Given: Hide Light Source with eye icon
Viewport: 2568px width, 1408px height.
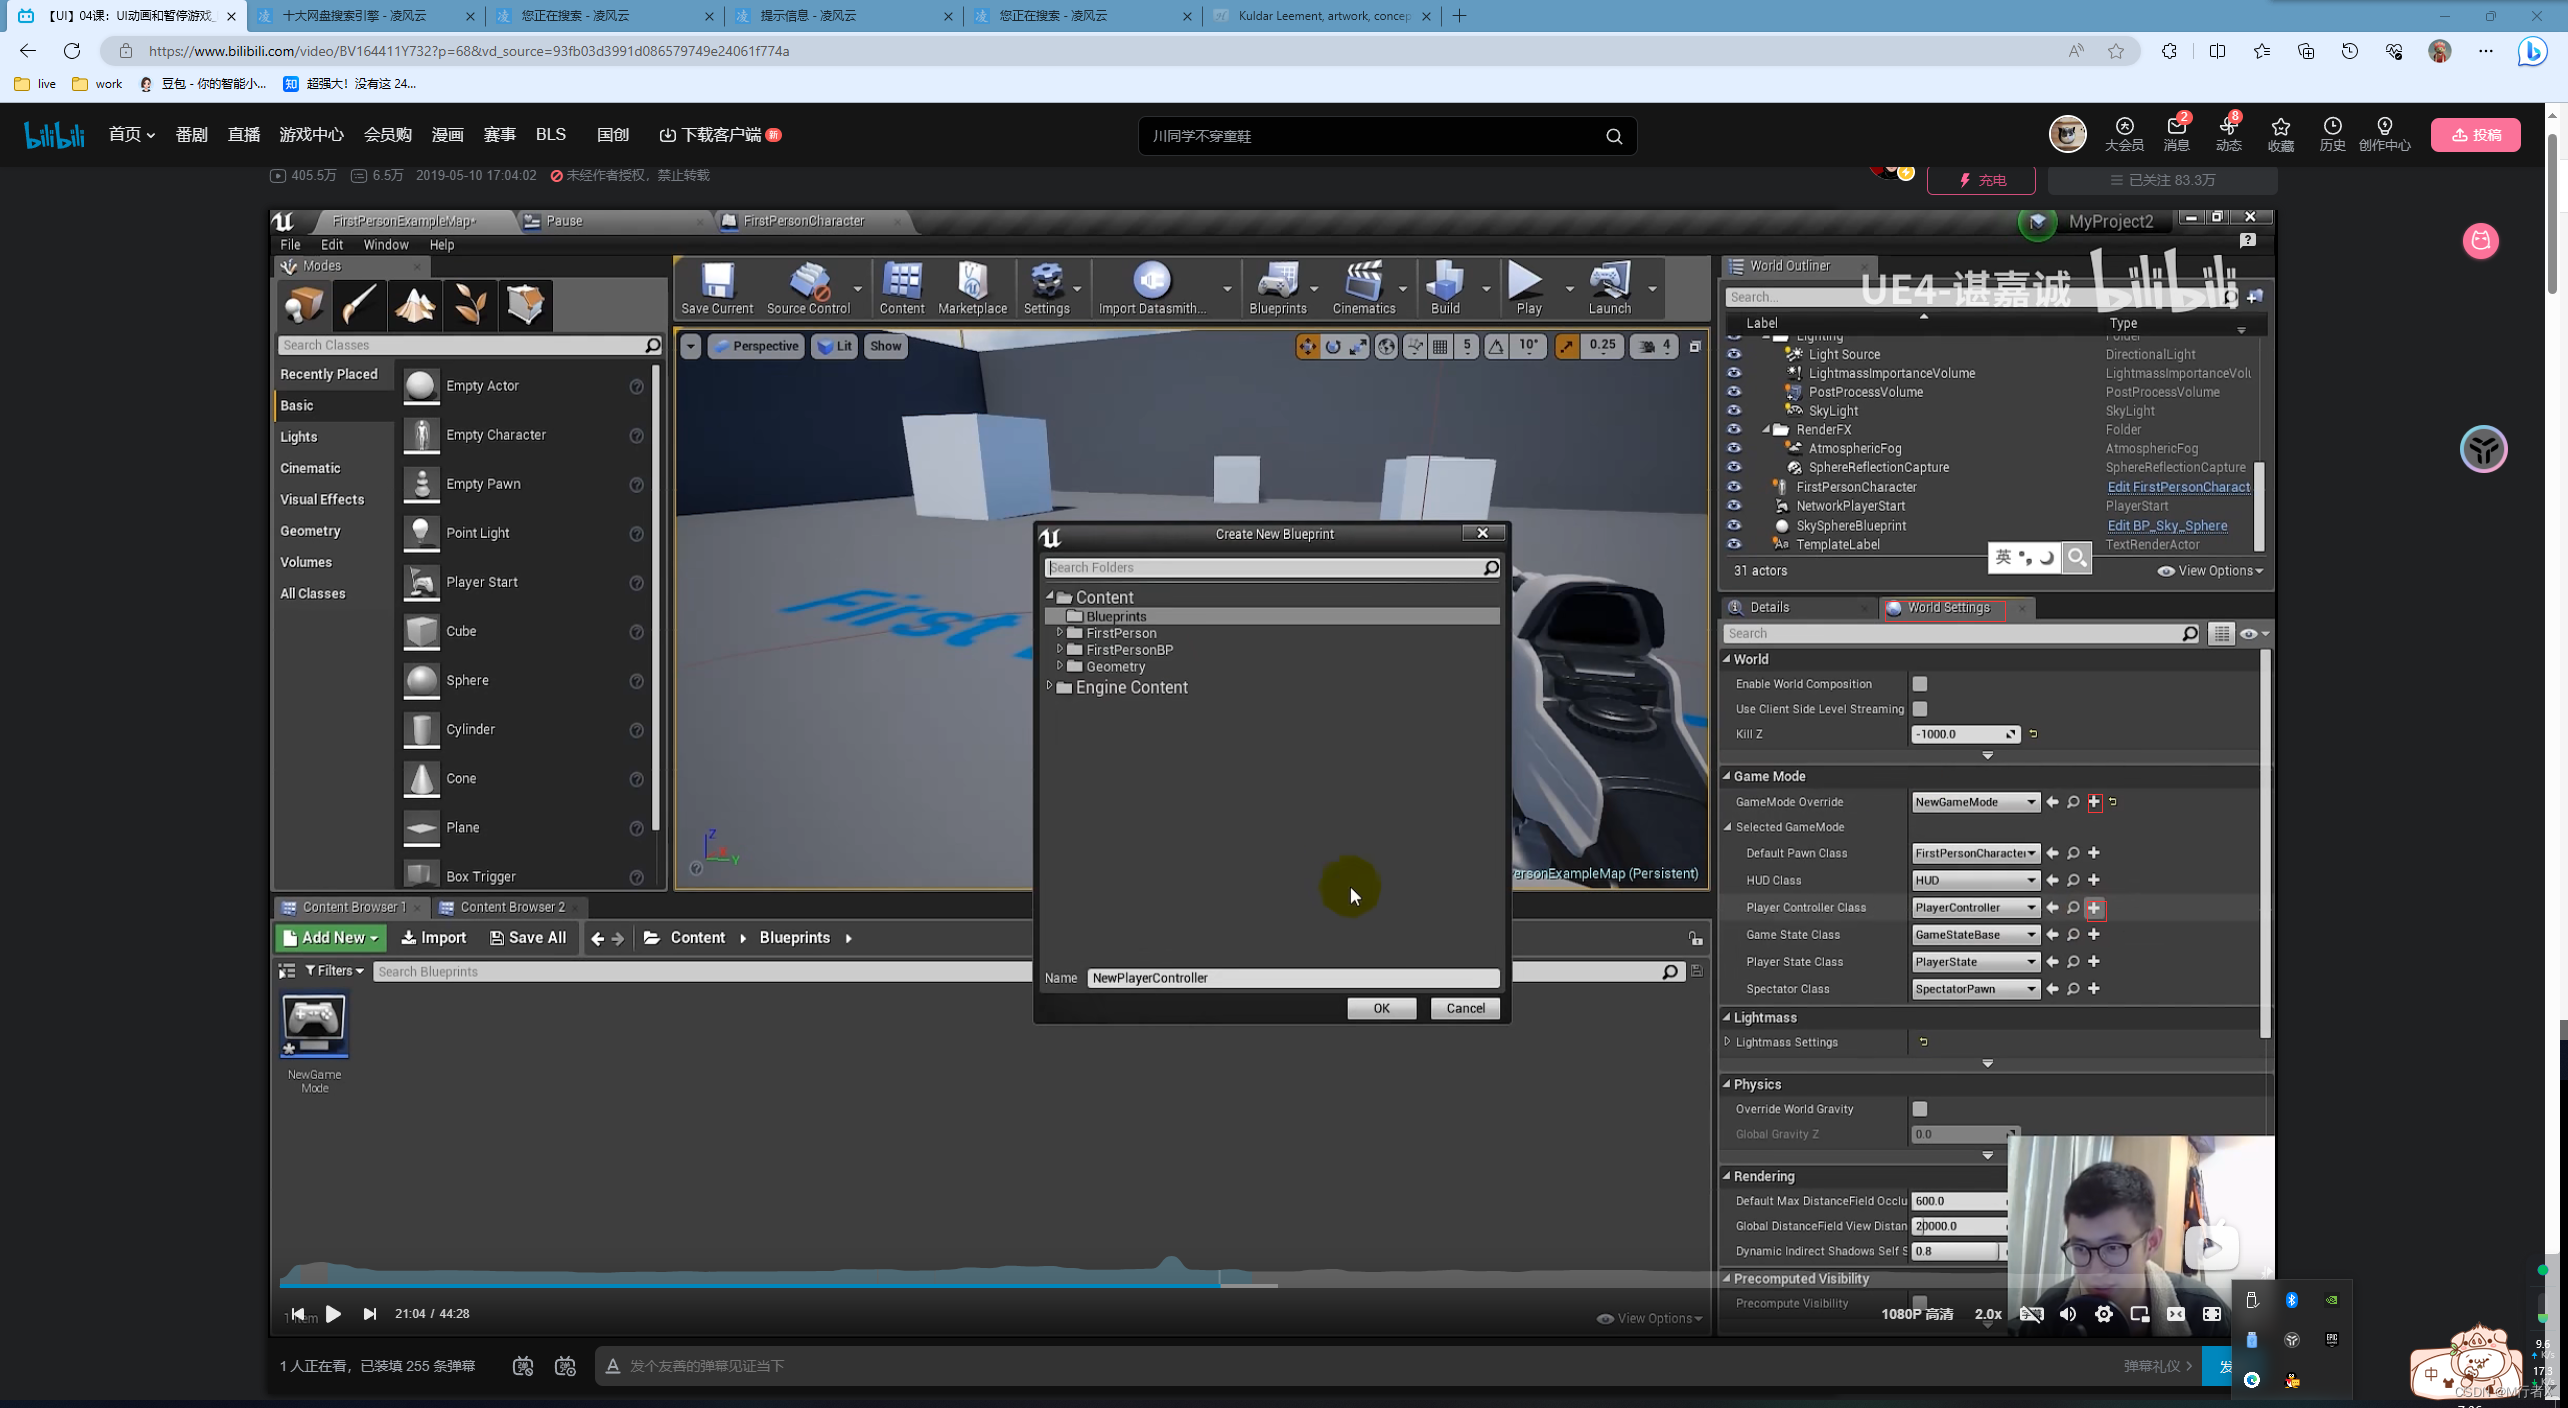Looking at the screenshot, I should pyautogui.click(x=1734, y=354).
